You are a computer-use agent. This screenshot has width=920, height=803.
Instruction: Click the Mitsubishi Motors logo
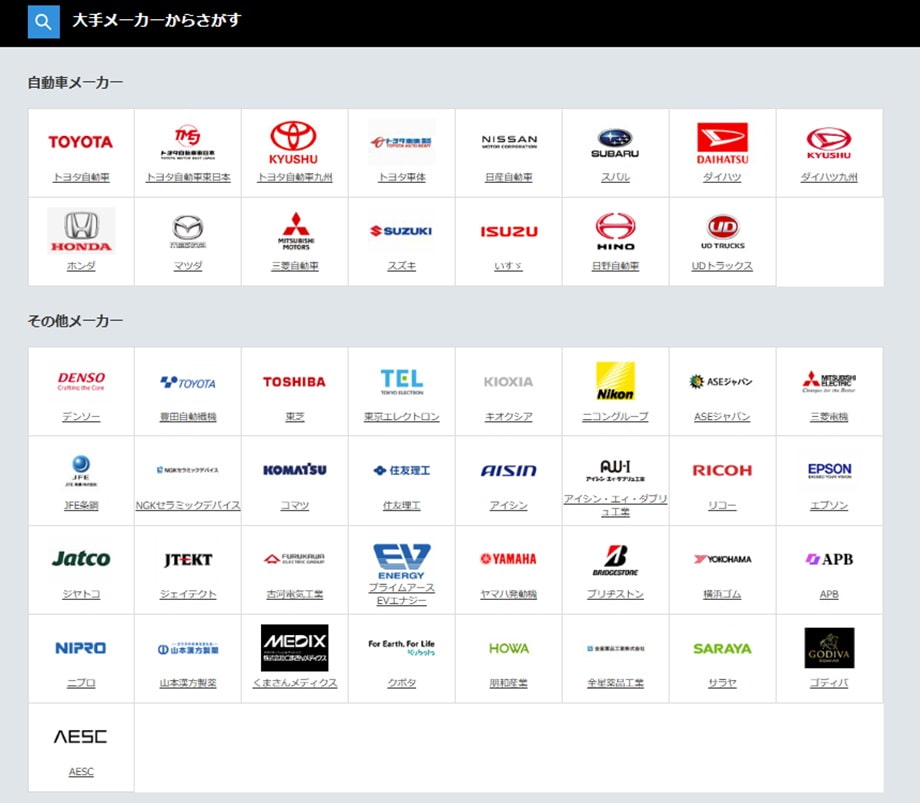296,231
